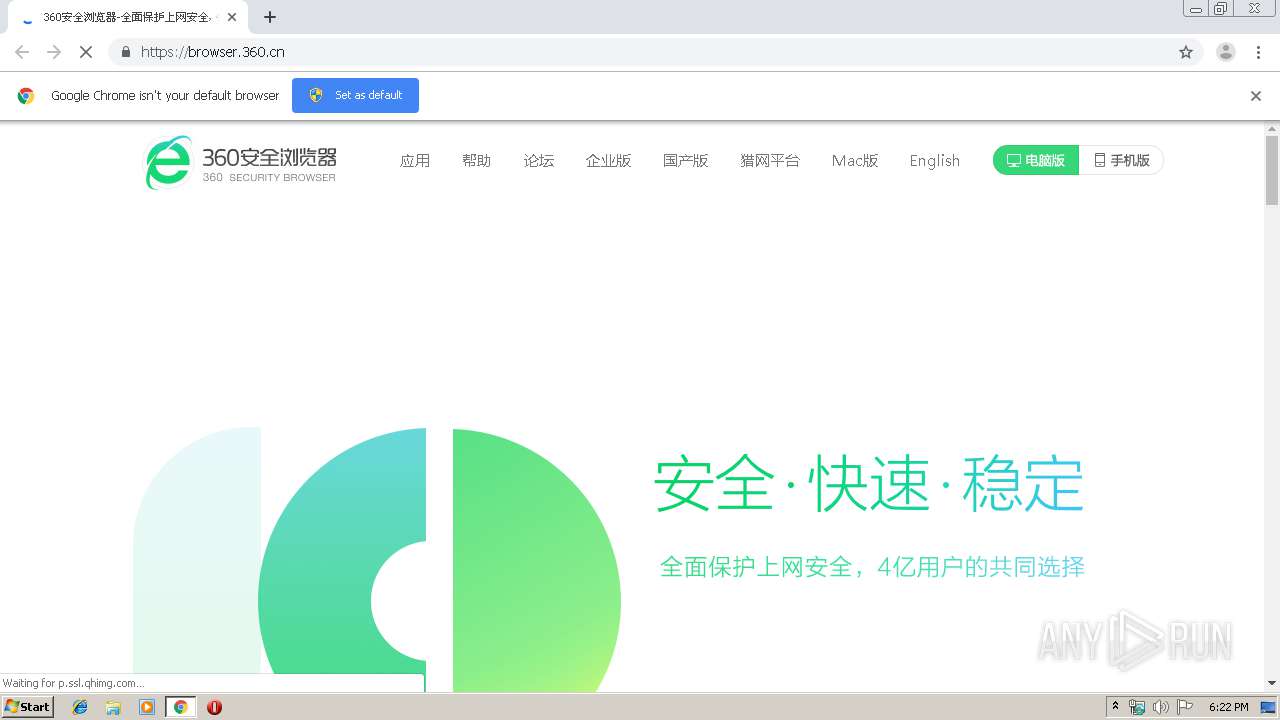This screenshot has width=1280, height=720.
Task: Click the red Opera taskbar icon
Action: [x=214, y=707]
